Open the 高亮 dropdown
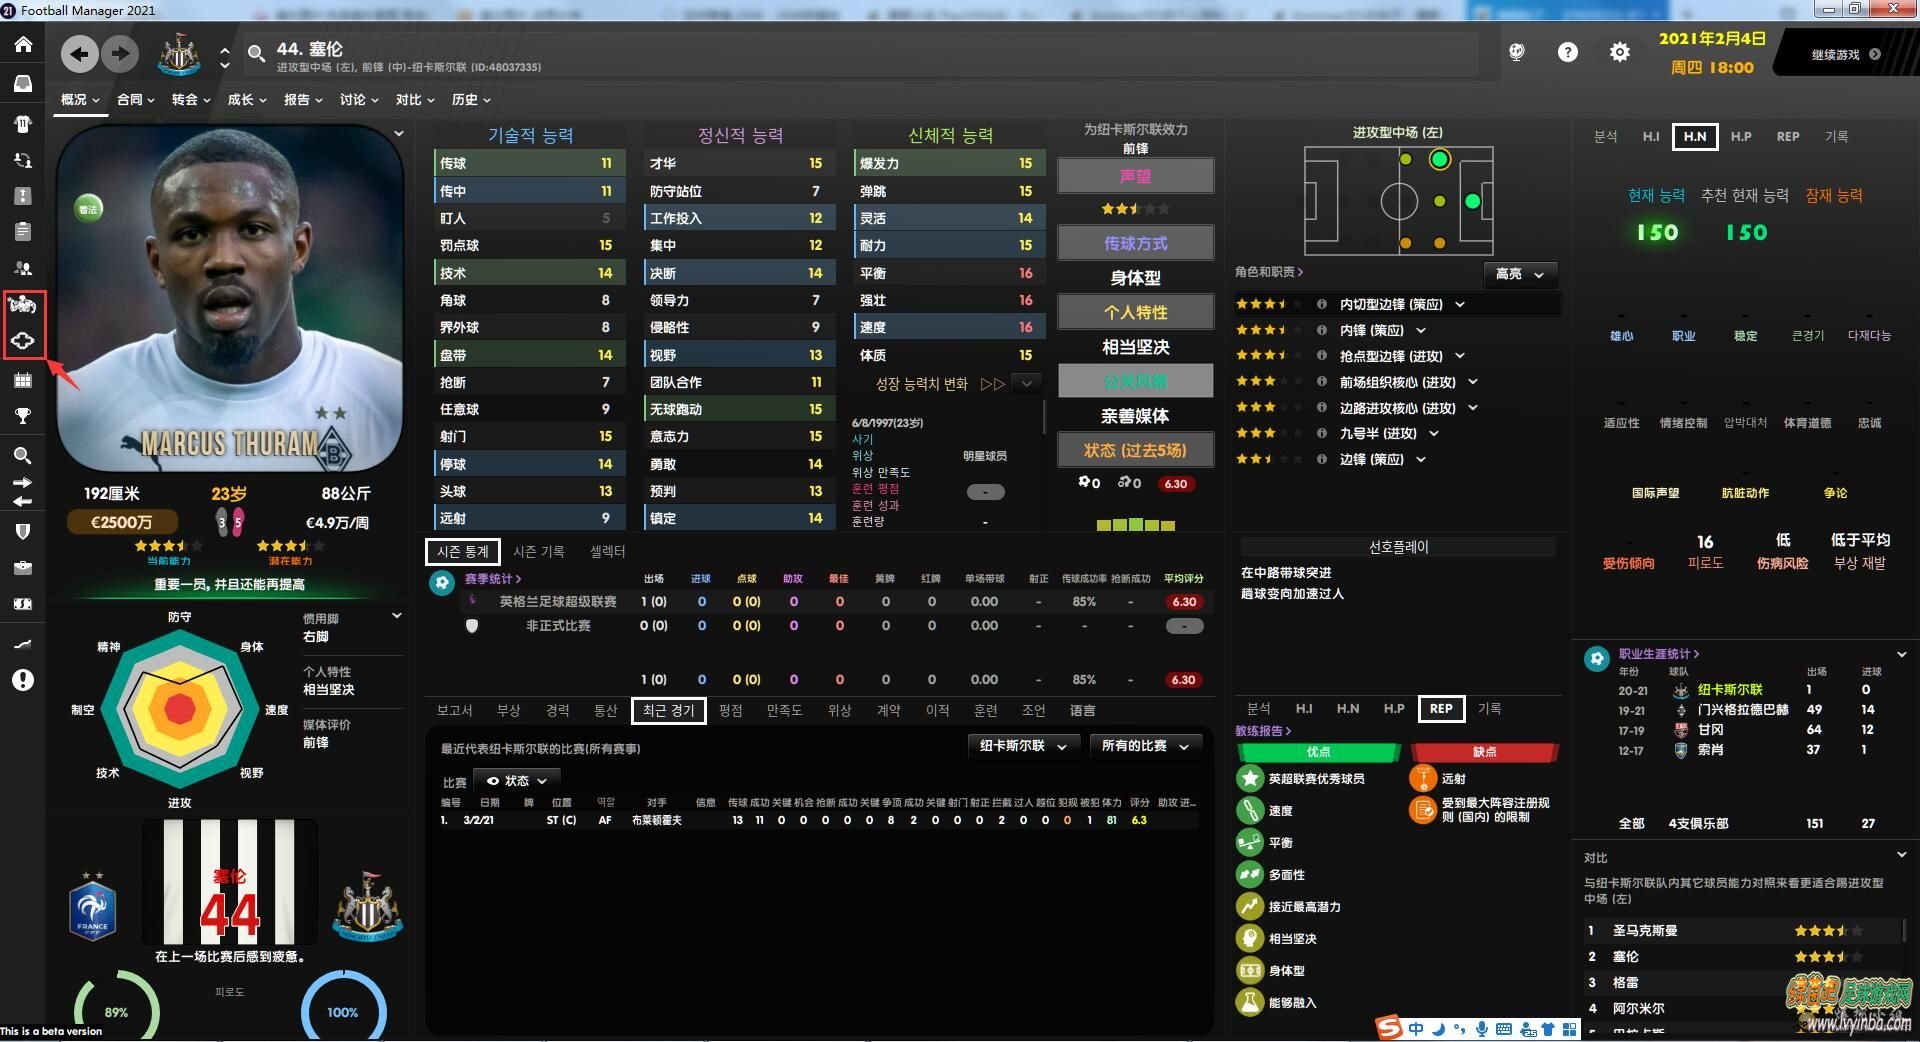The image size is (1920, 1042). pyautogui.click(x=1520, y=274)
